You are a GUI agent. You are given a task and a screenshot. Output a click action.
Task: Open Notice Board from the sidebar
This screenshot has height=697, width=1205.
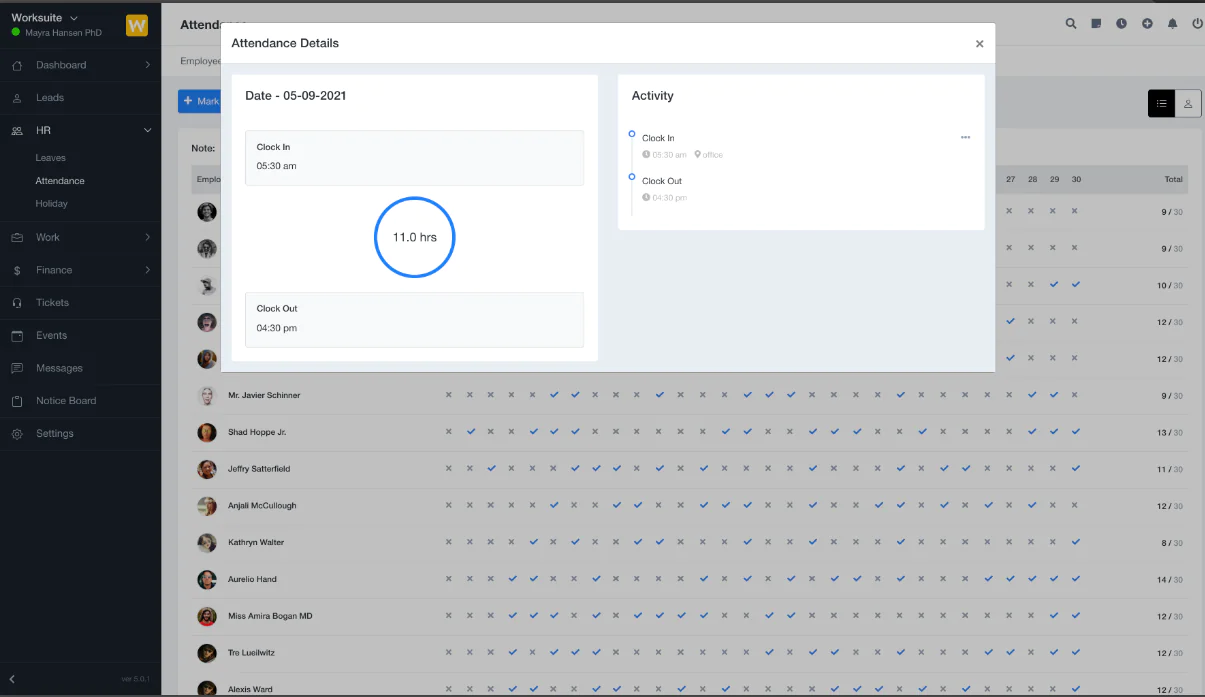tap(66, 401)
